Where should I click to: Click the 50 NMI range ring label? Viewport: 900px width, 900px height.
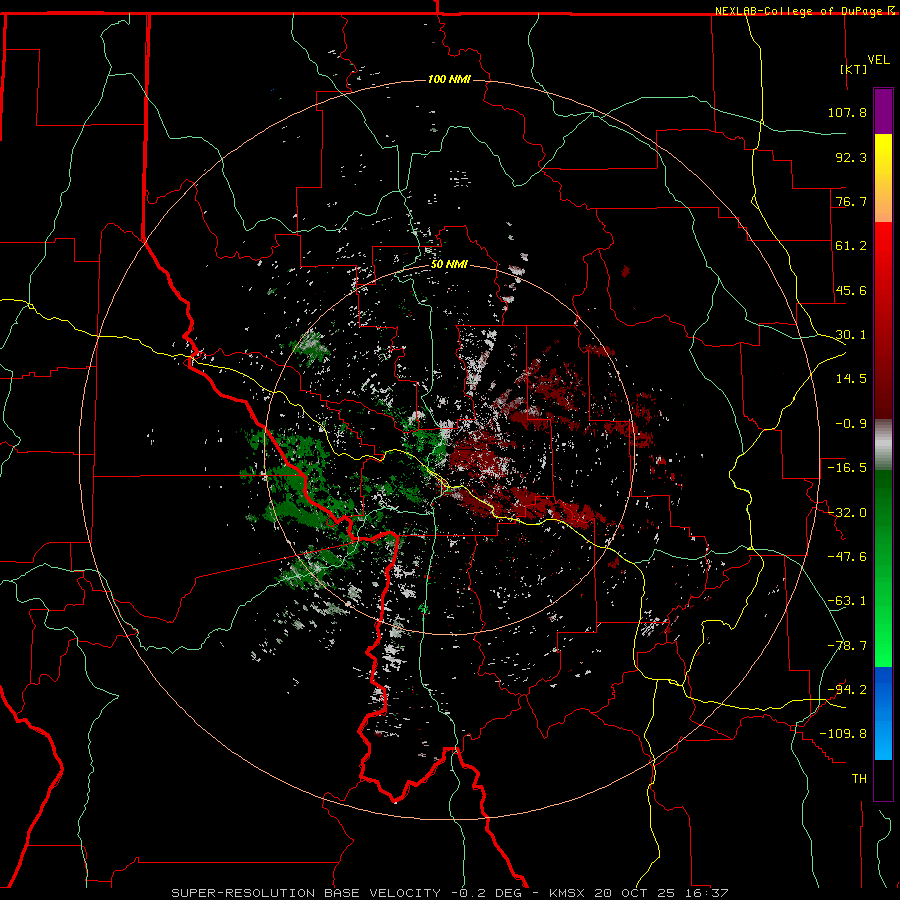point(449,265)
